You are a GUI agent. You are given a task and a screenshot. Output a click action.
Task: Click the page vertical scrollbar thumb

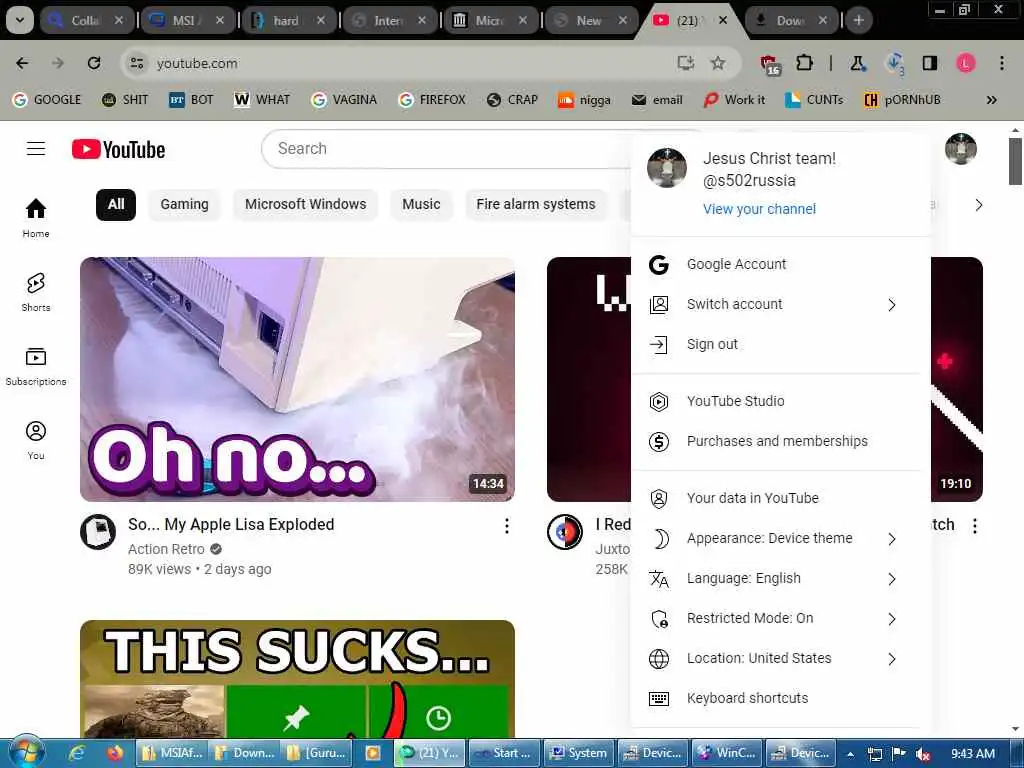[x=1015, y=161]
